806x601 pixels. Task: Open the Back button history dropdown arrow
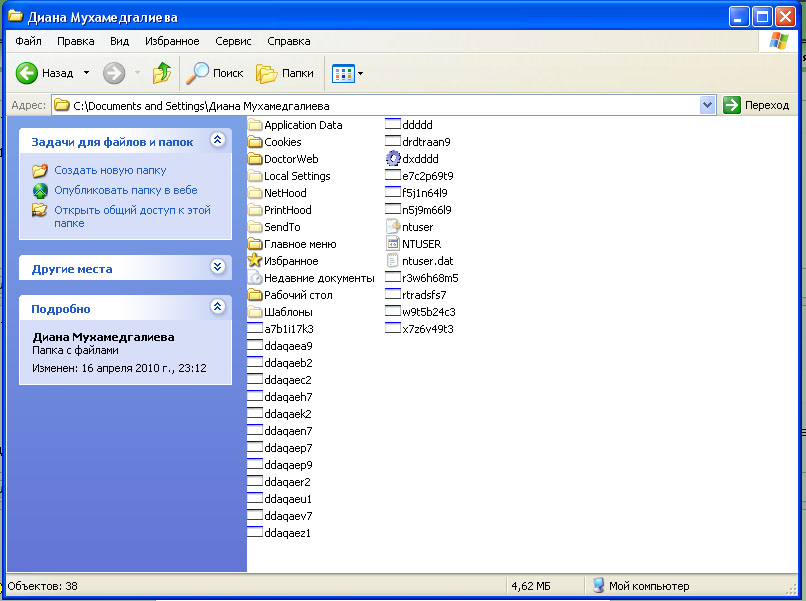click(x=86, y=73)
